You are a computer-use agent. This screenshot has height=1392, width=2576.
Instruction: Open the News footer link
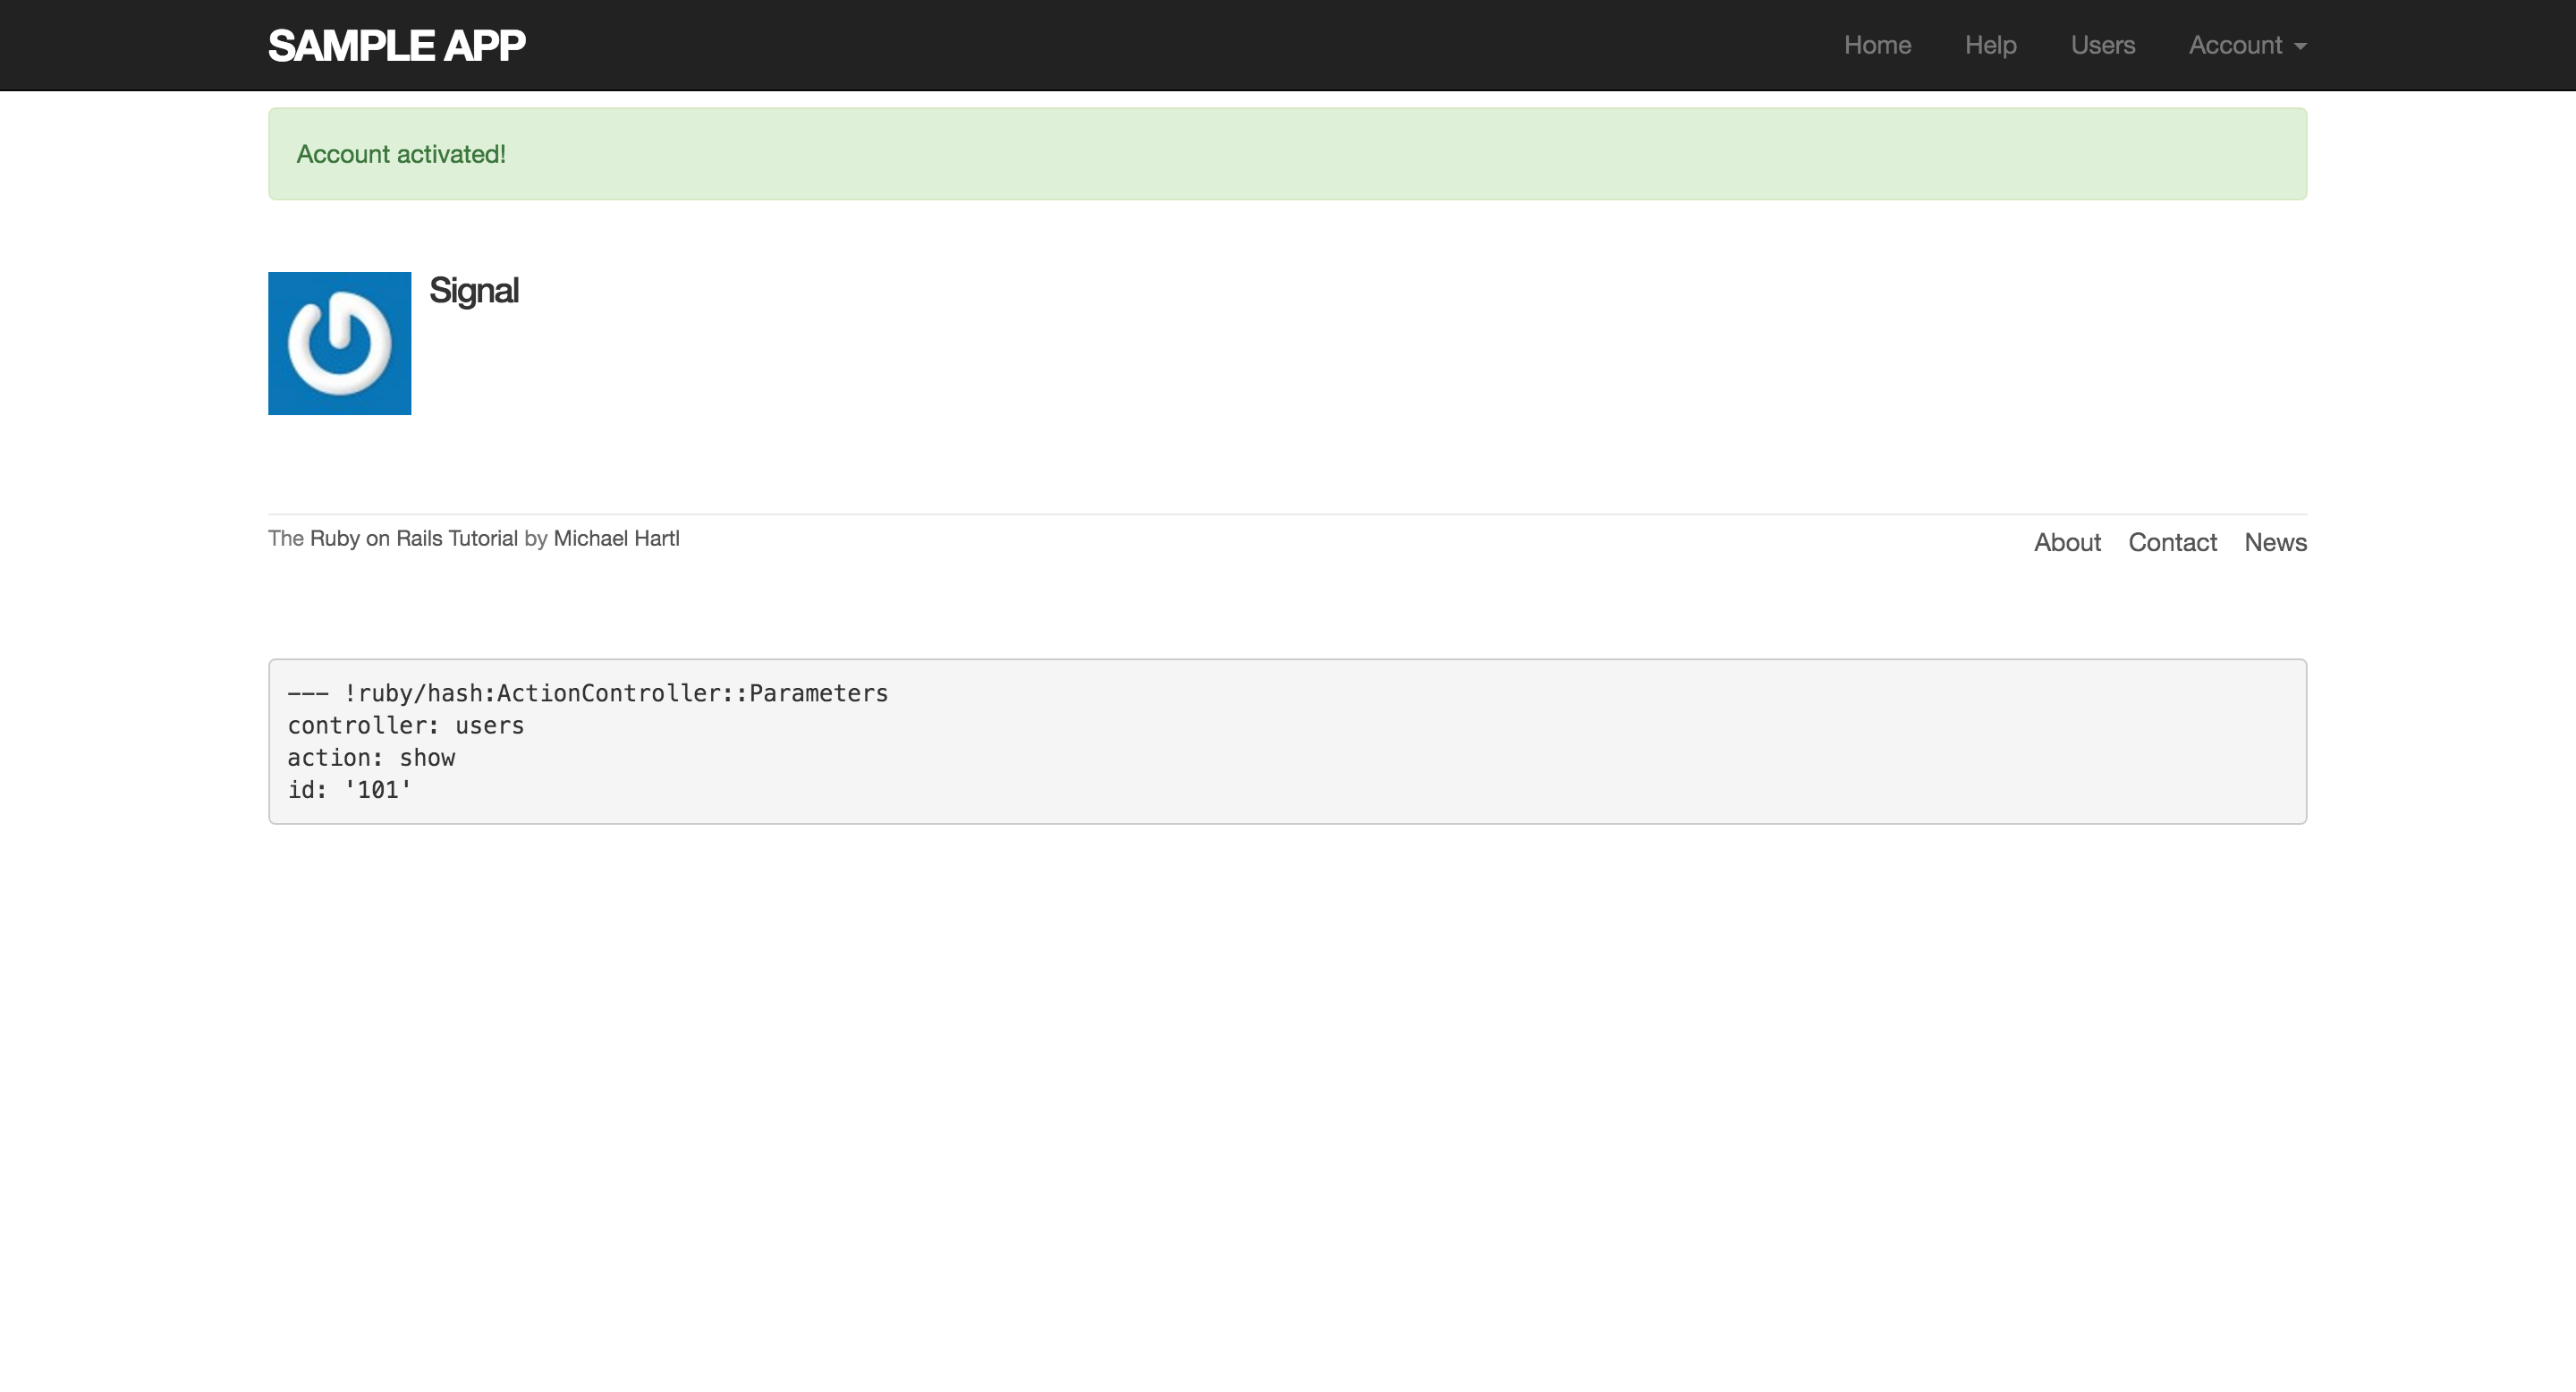(2275, 542)
